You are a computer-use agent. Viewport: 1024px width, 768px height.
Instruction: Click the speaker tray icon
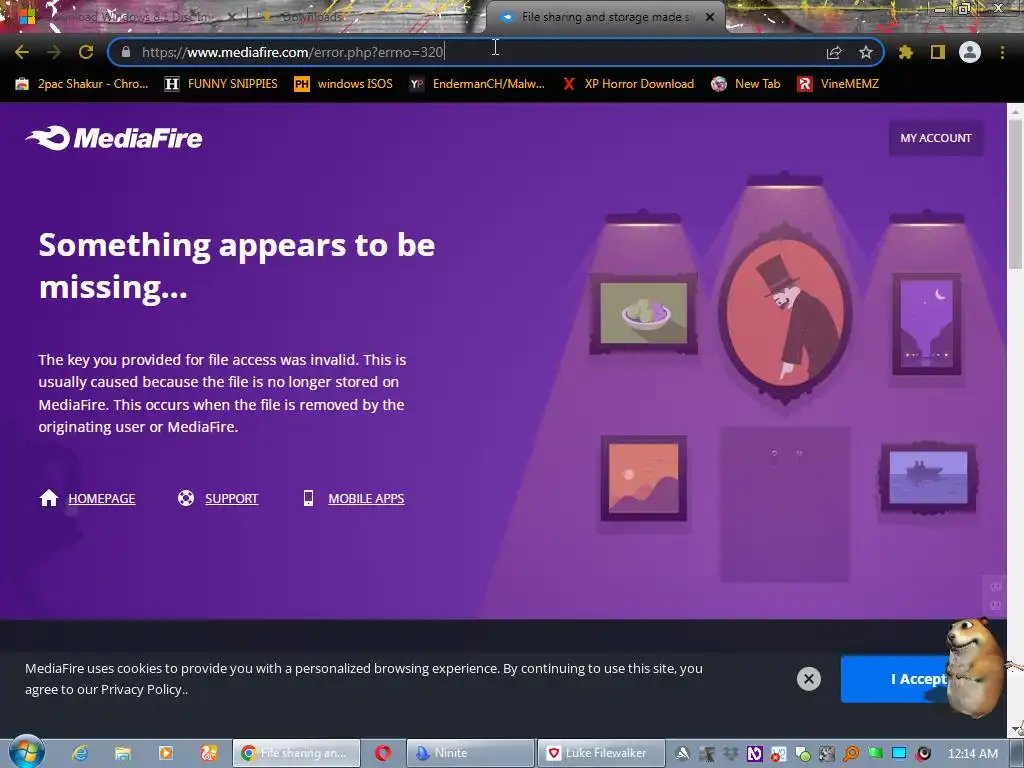pyautogui.click(x=923, y=754)
